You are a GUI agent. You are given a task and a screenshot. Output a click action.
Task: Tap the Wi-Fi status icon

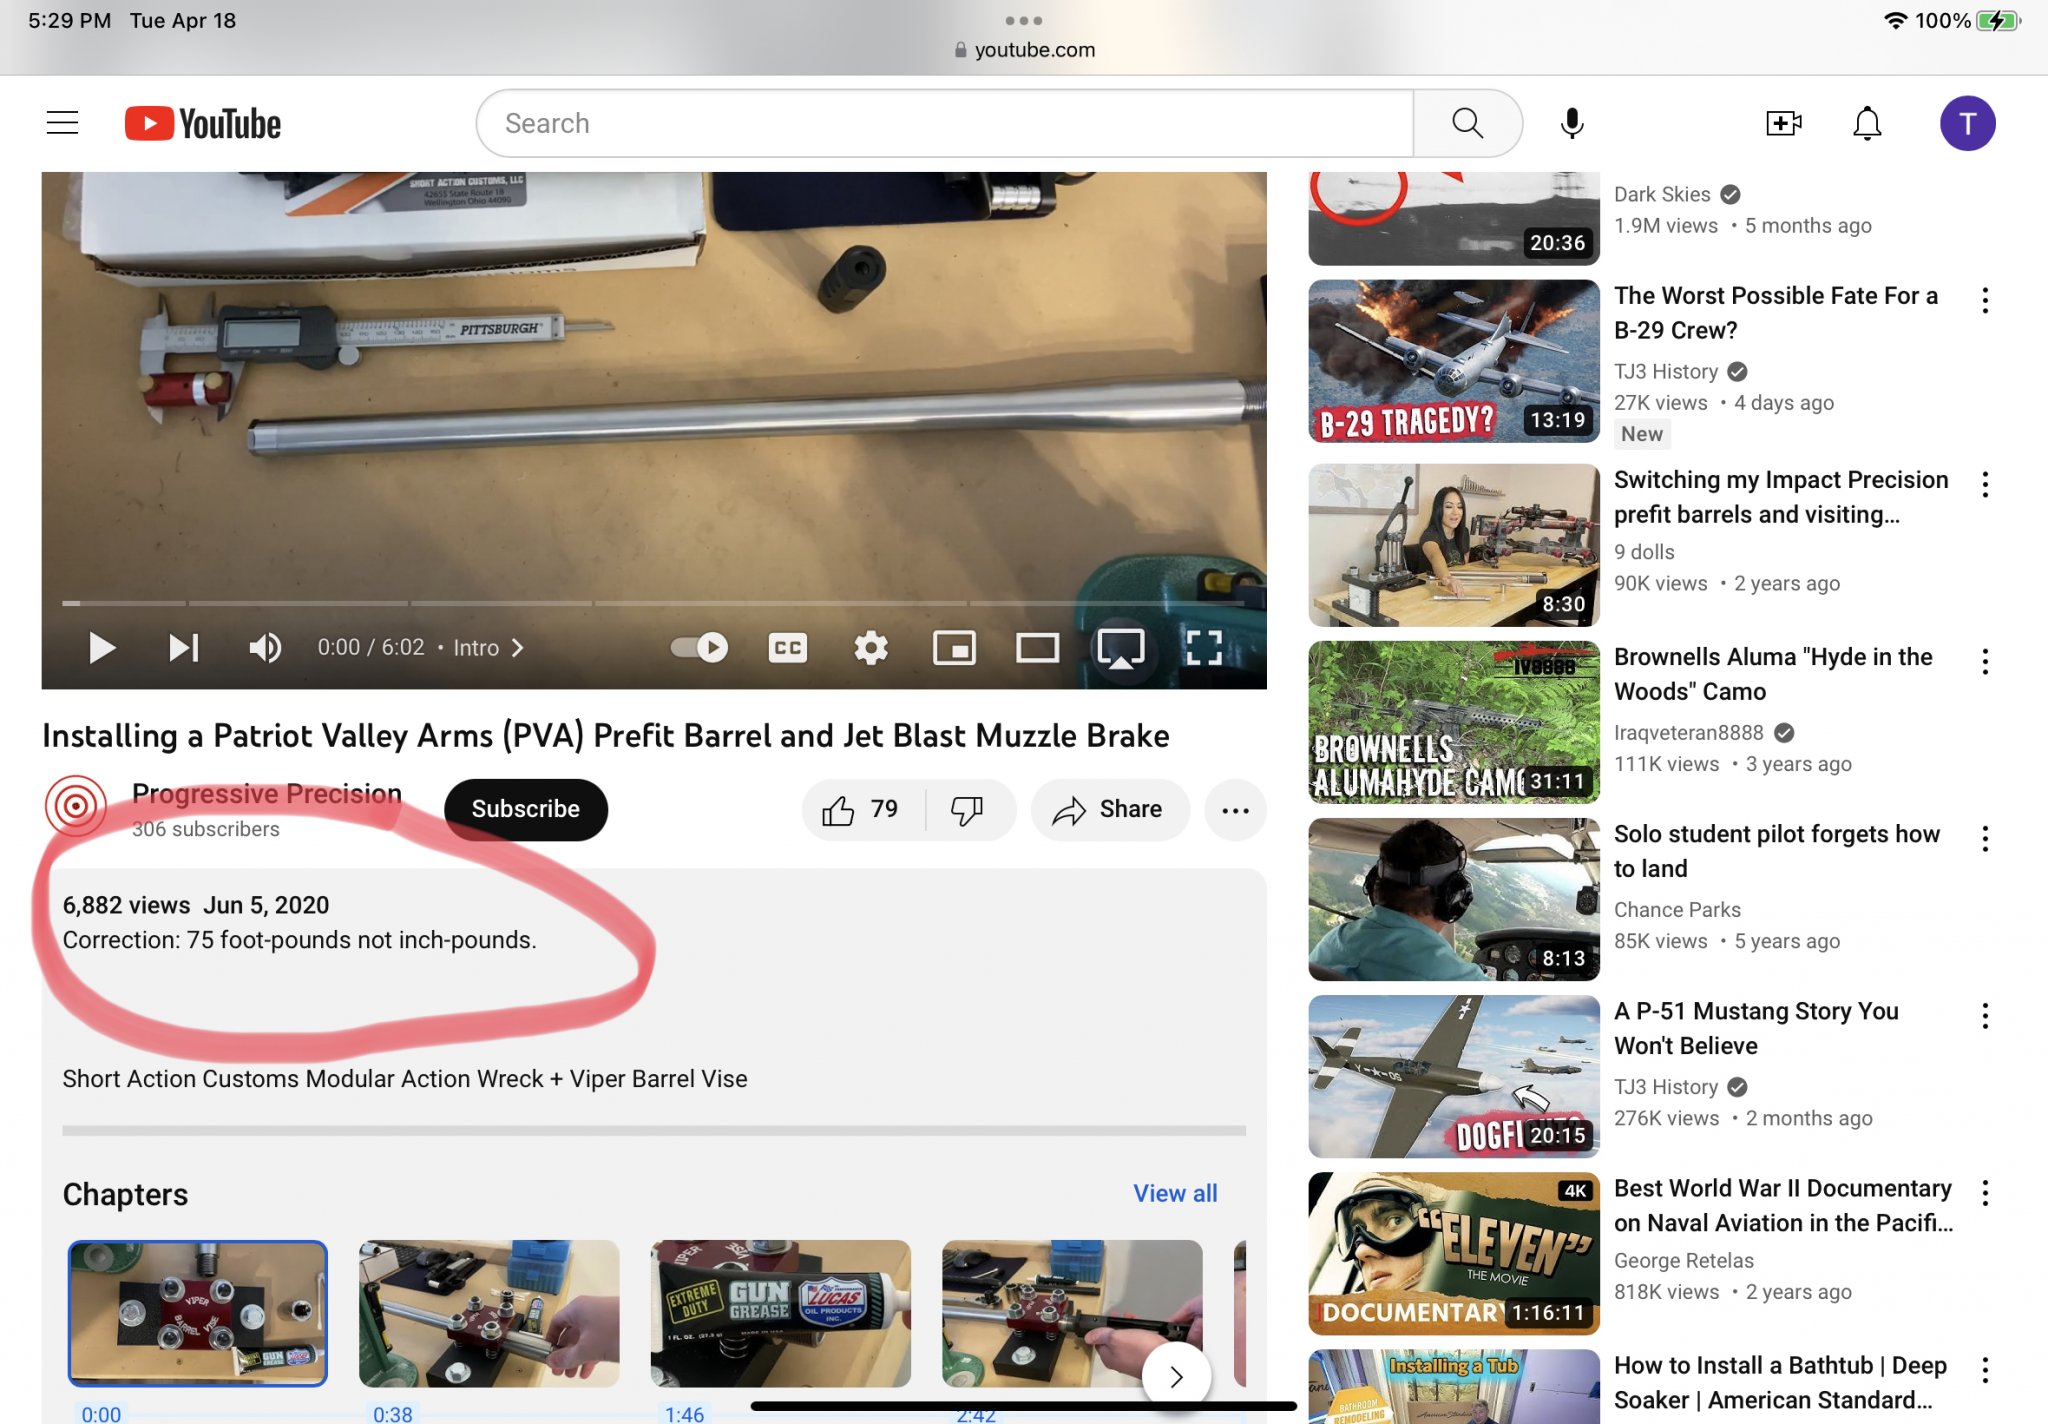[x=1894, y=21]
